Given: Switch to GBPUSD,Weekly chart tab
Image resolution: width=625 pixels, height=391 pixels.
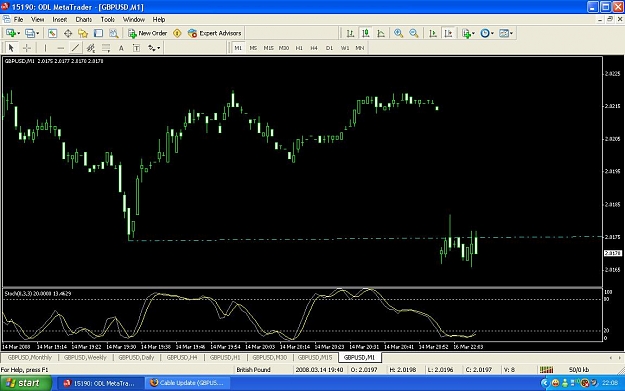Looking at the screenshot, I should coord(85,358).
